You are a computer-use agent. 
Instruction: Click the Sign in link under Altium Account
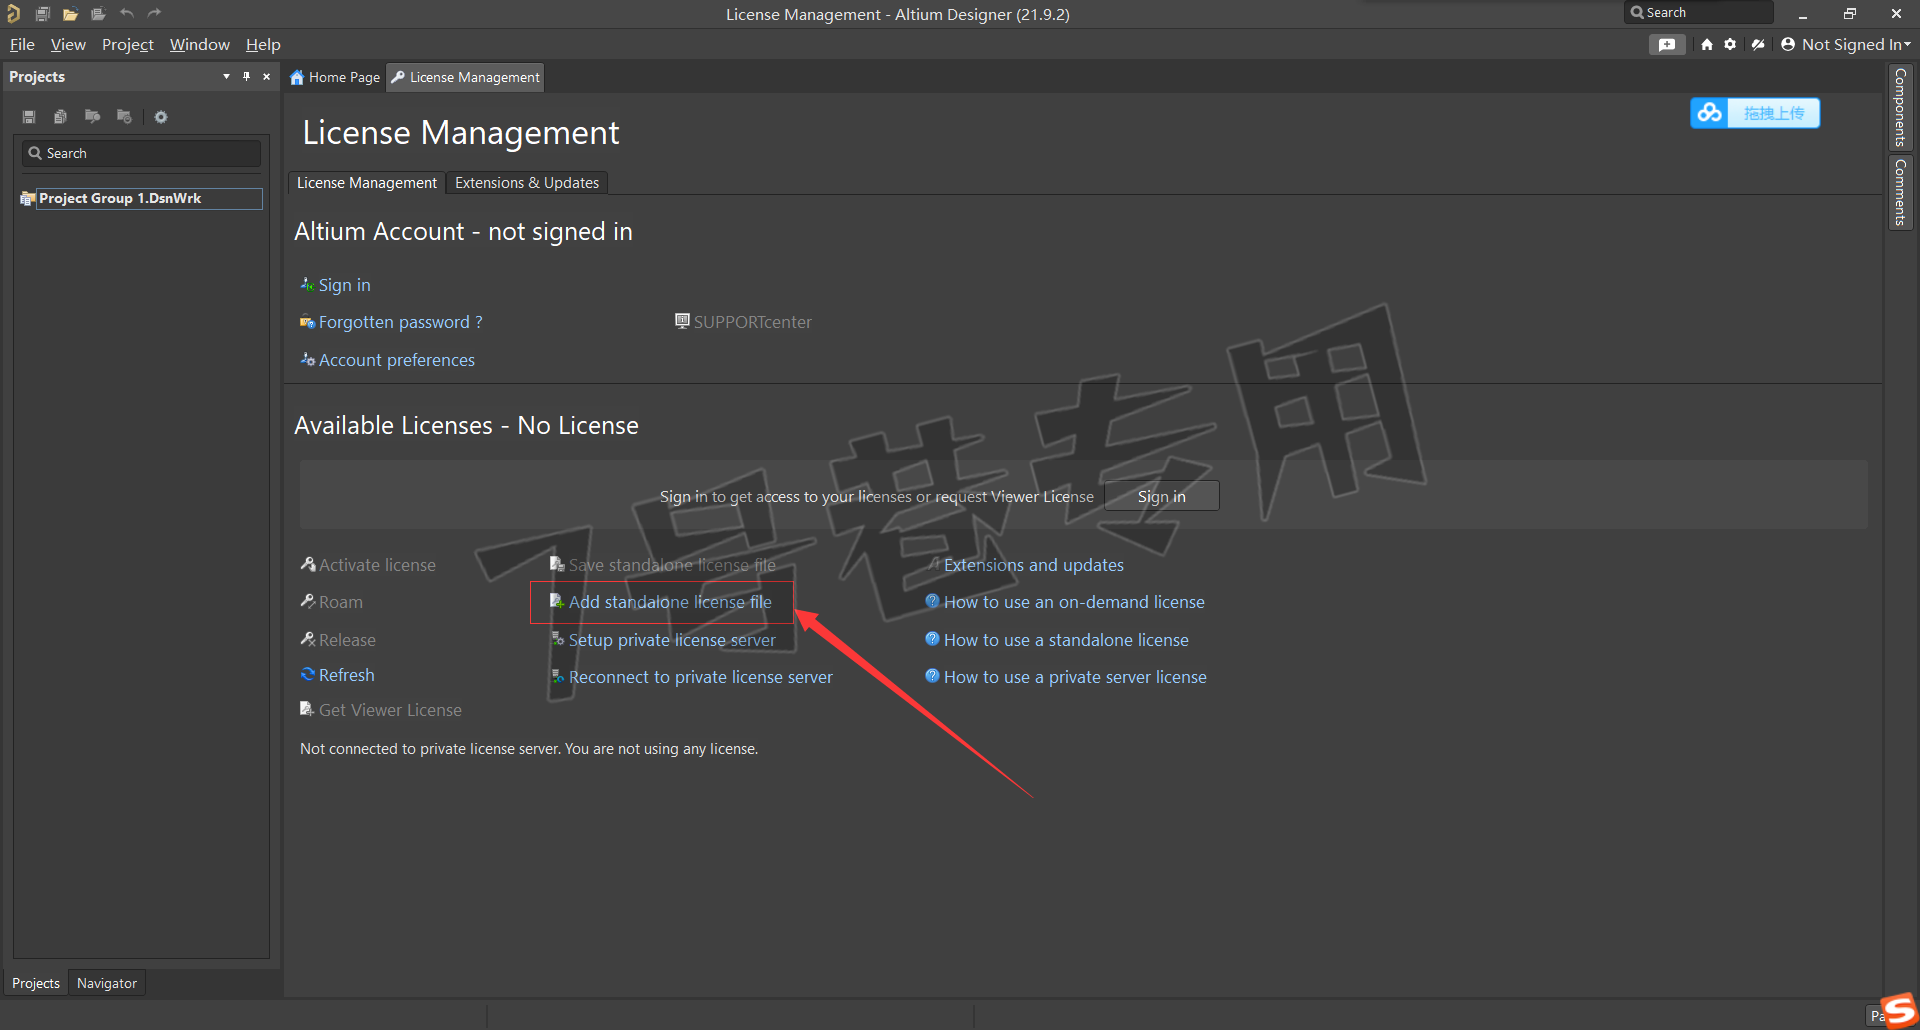point(344,285)
